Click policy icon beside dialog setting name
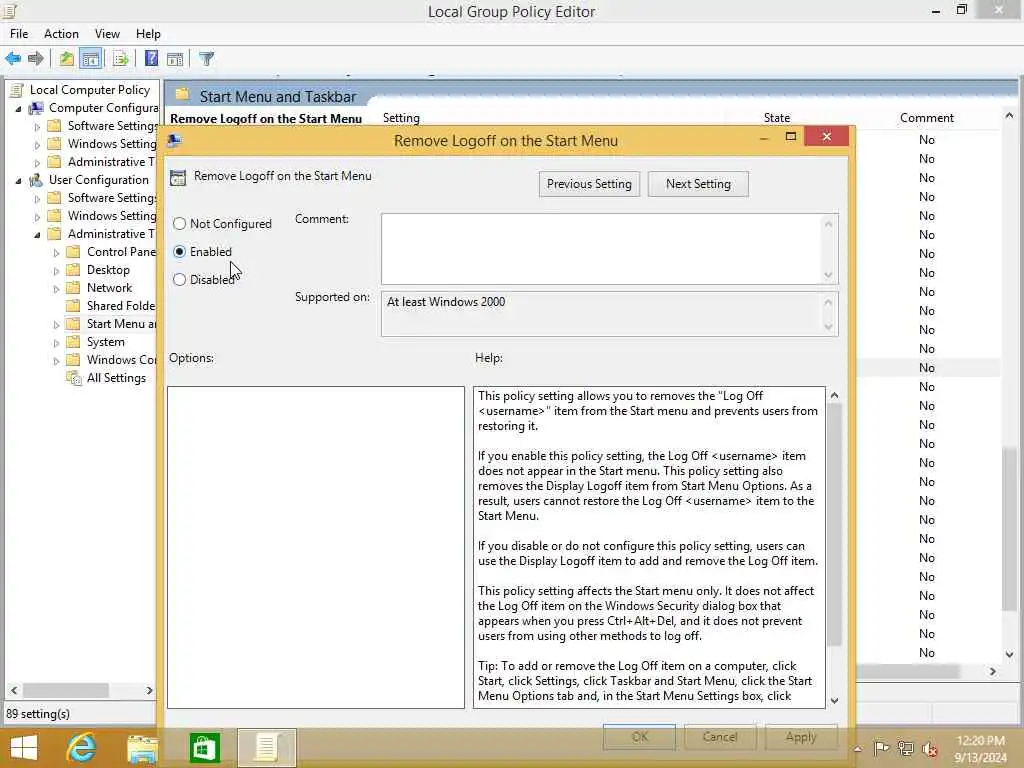The width and height of the screenshot is (1024, 768). click(178, 177)
